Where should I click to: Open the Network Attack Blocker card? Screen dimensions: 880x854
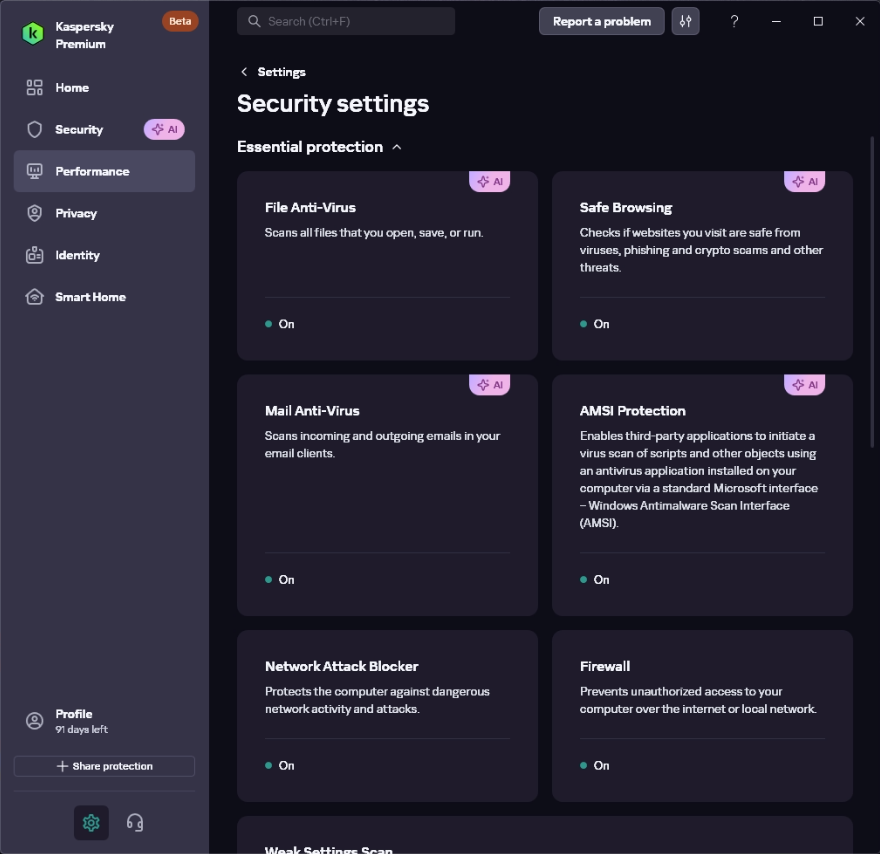tap(387, 715)
